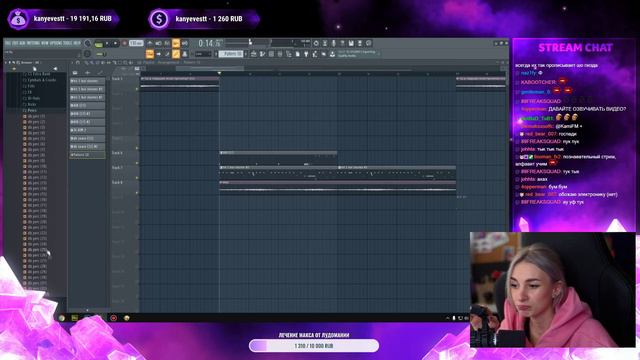
Task: Mute Track 7 with its green dot
Action: [137, 178]
